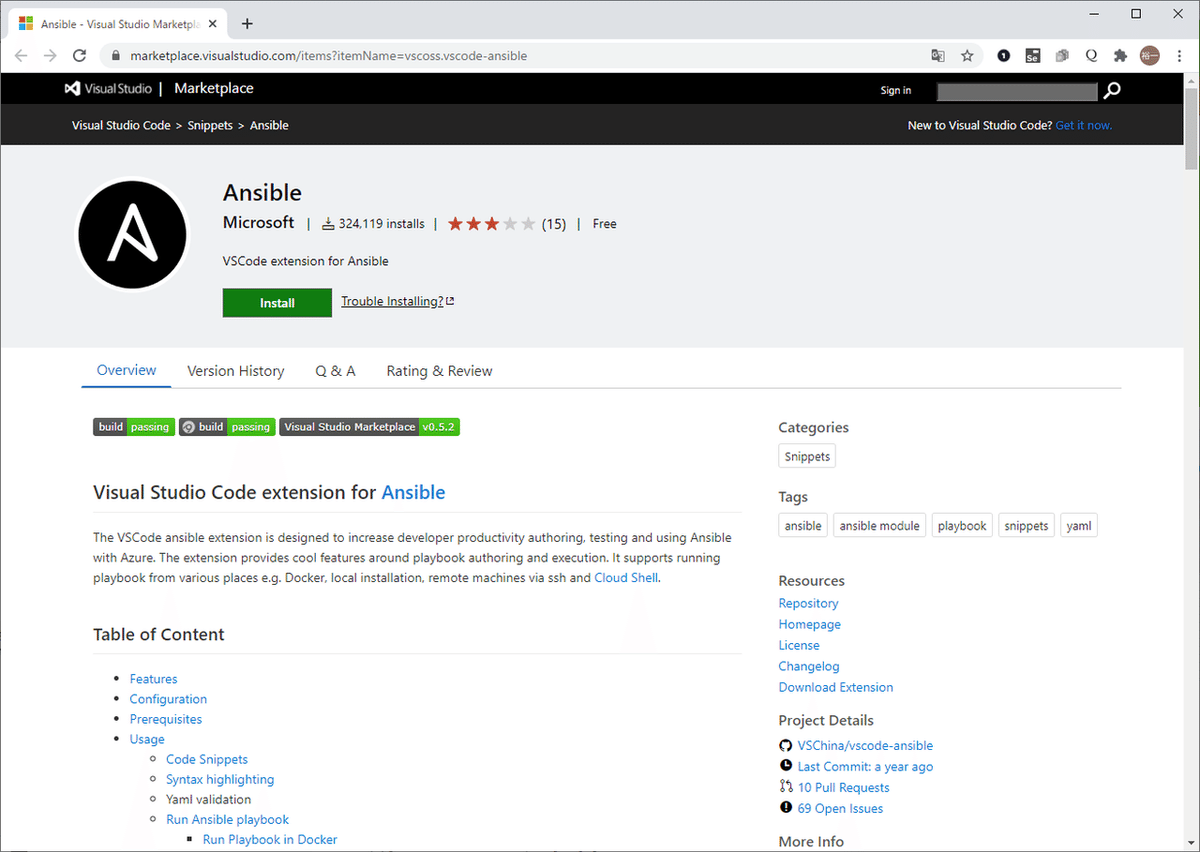The height and width of the screenshot is (852, 1200).
Task: Click the magnifier search icon
Action: pos(1112,91)
